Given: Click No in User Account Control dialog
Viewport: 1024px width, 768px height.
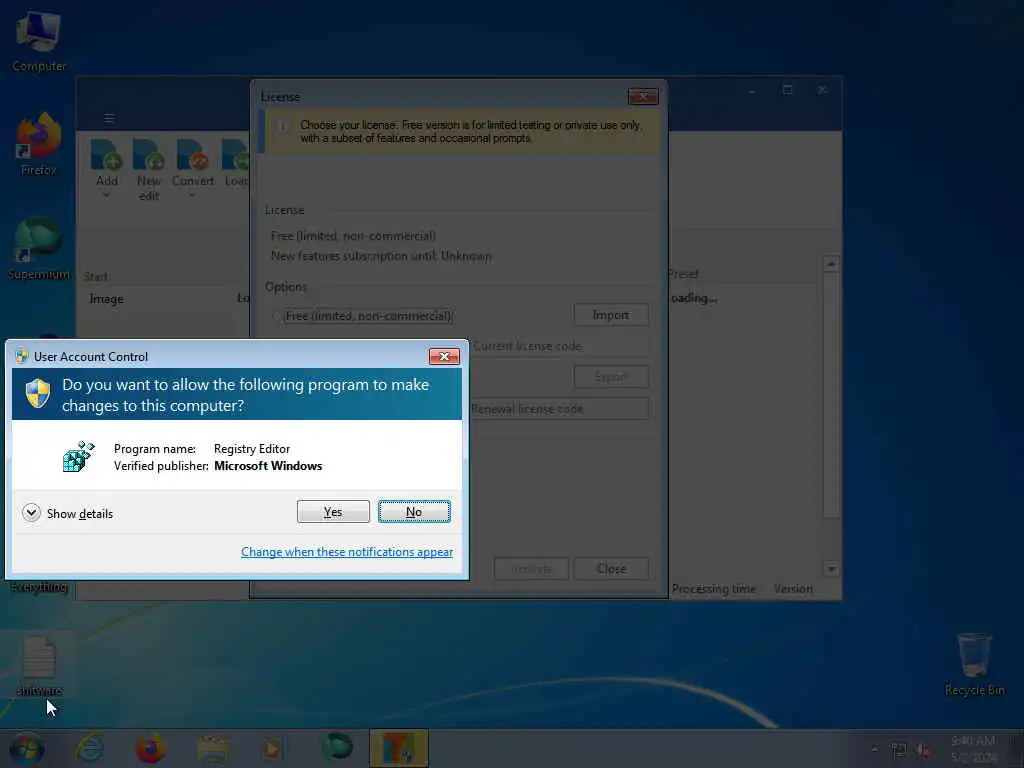Looking at the screenshot, I should pyautogui.click(x=414, y=511).
